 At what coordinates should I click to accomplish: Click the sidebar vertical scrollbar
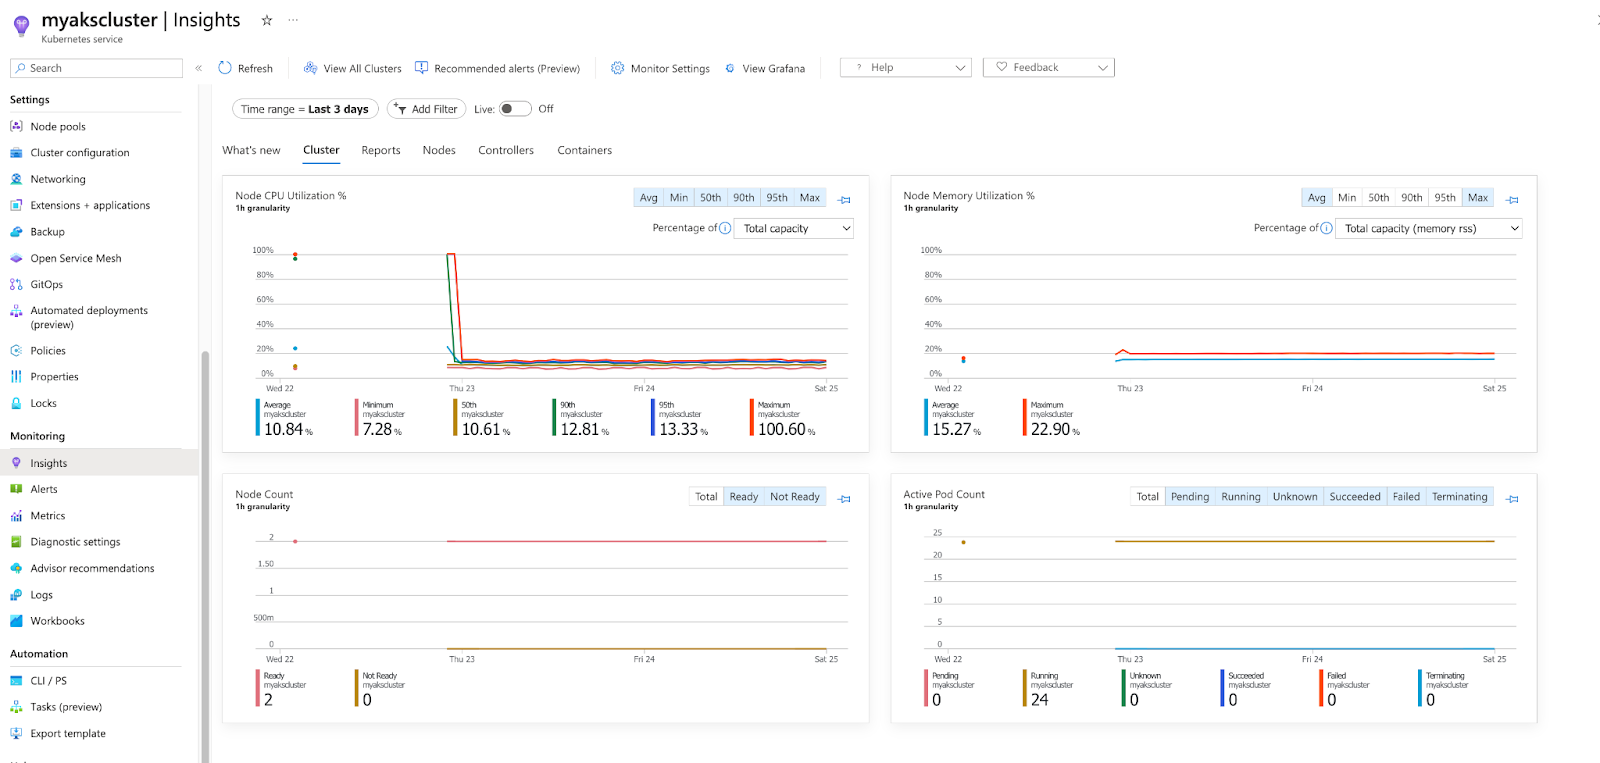205,556
